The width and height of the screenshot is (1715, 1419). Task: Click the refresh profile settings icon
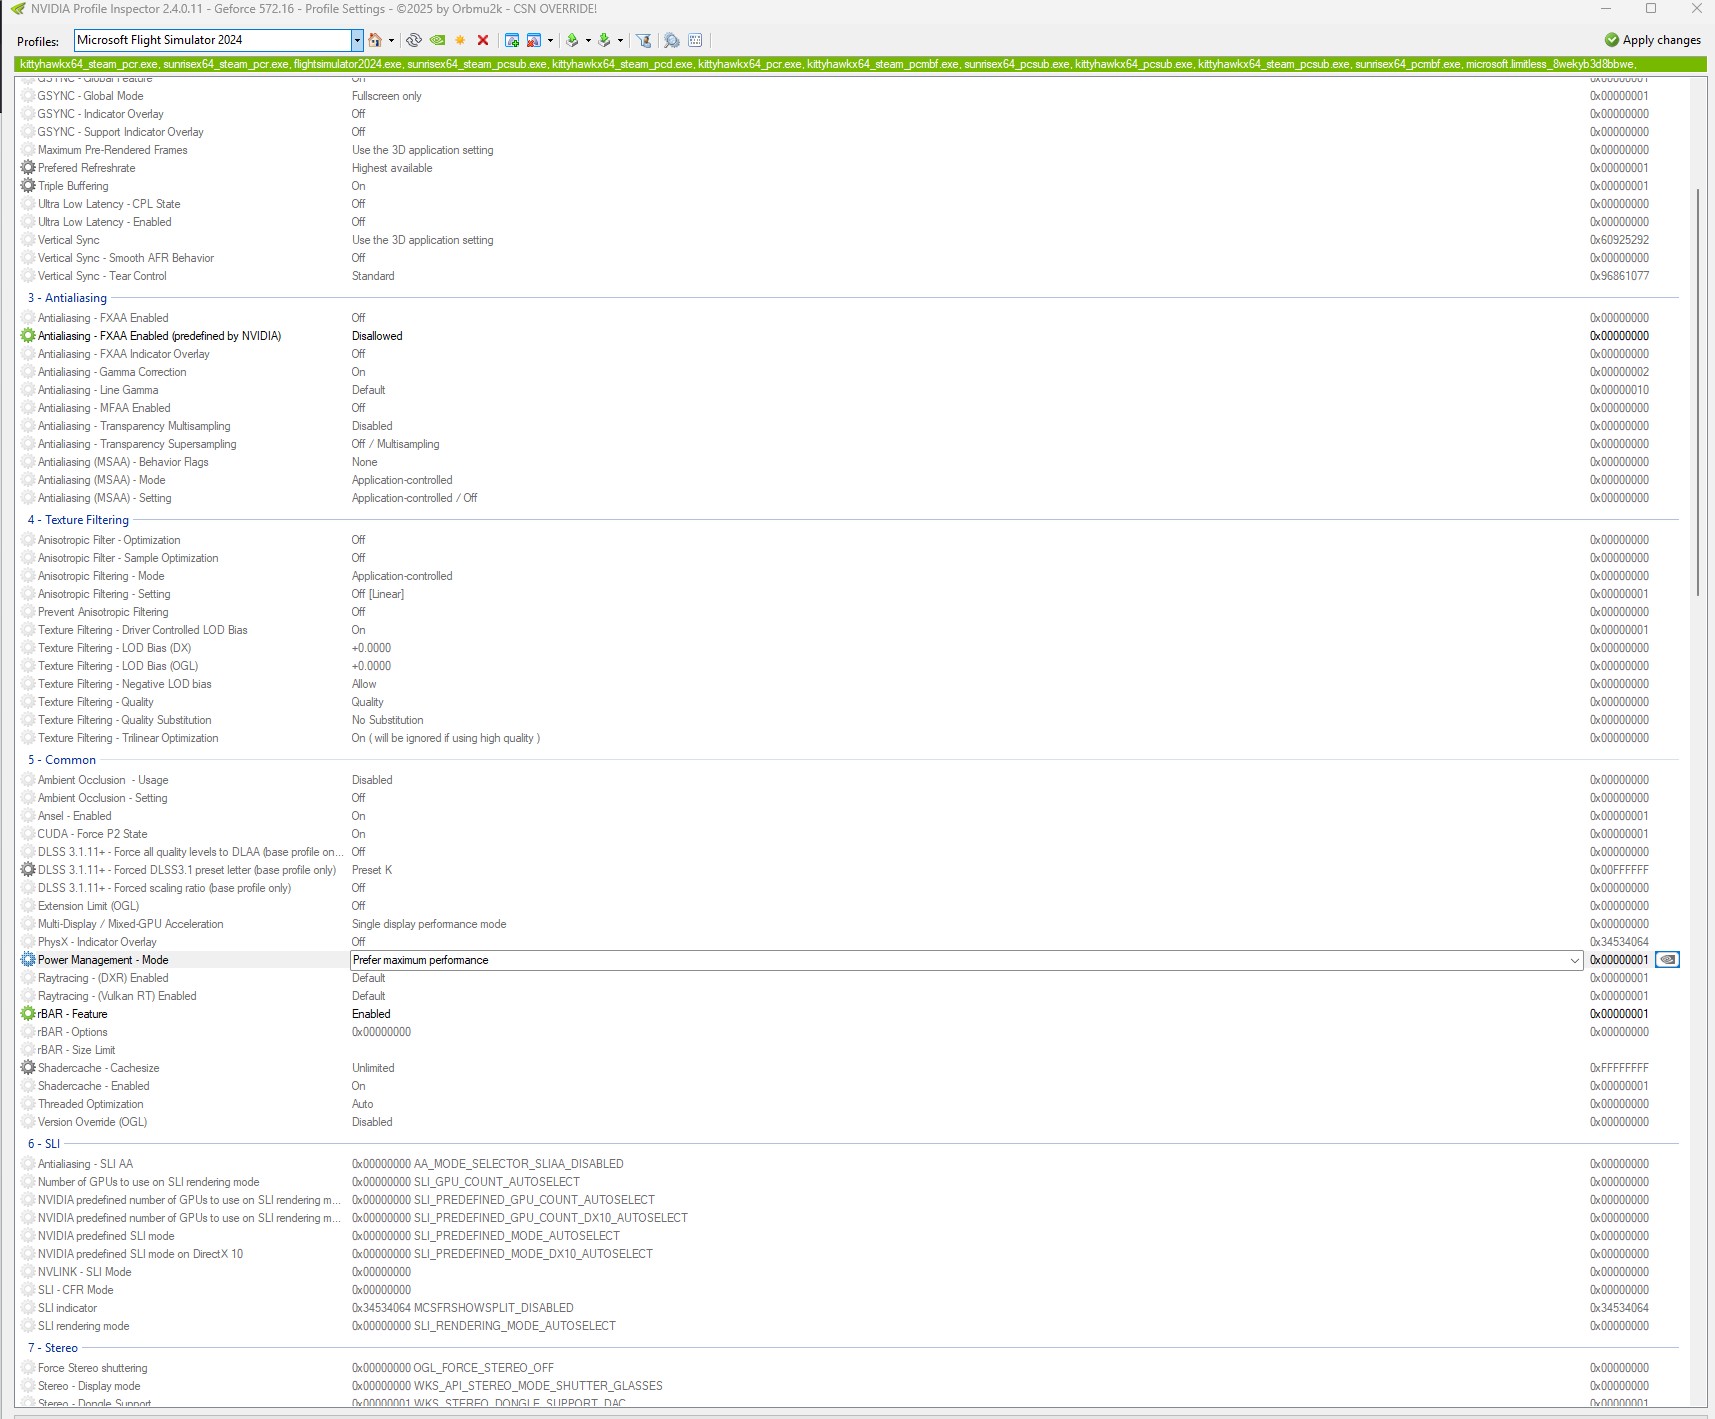coord(413,40)
